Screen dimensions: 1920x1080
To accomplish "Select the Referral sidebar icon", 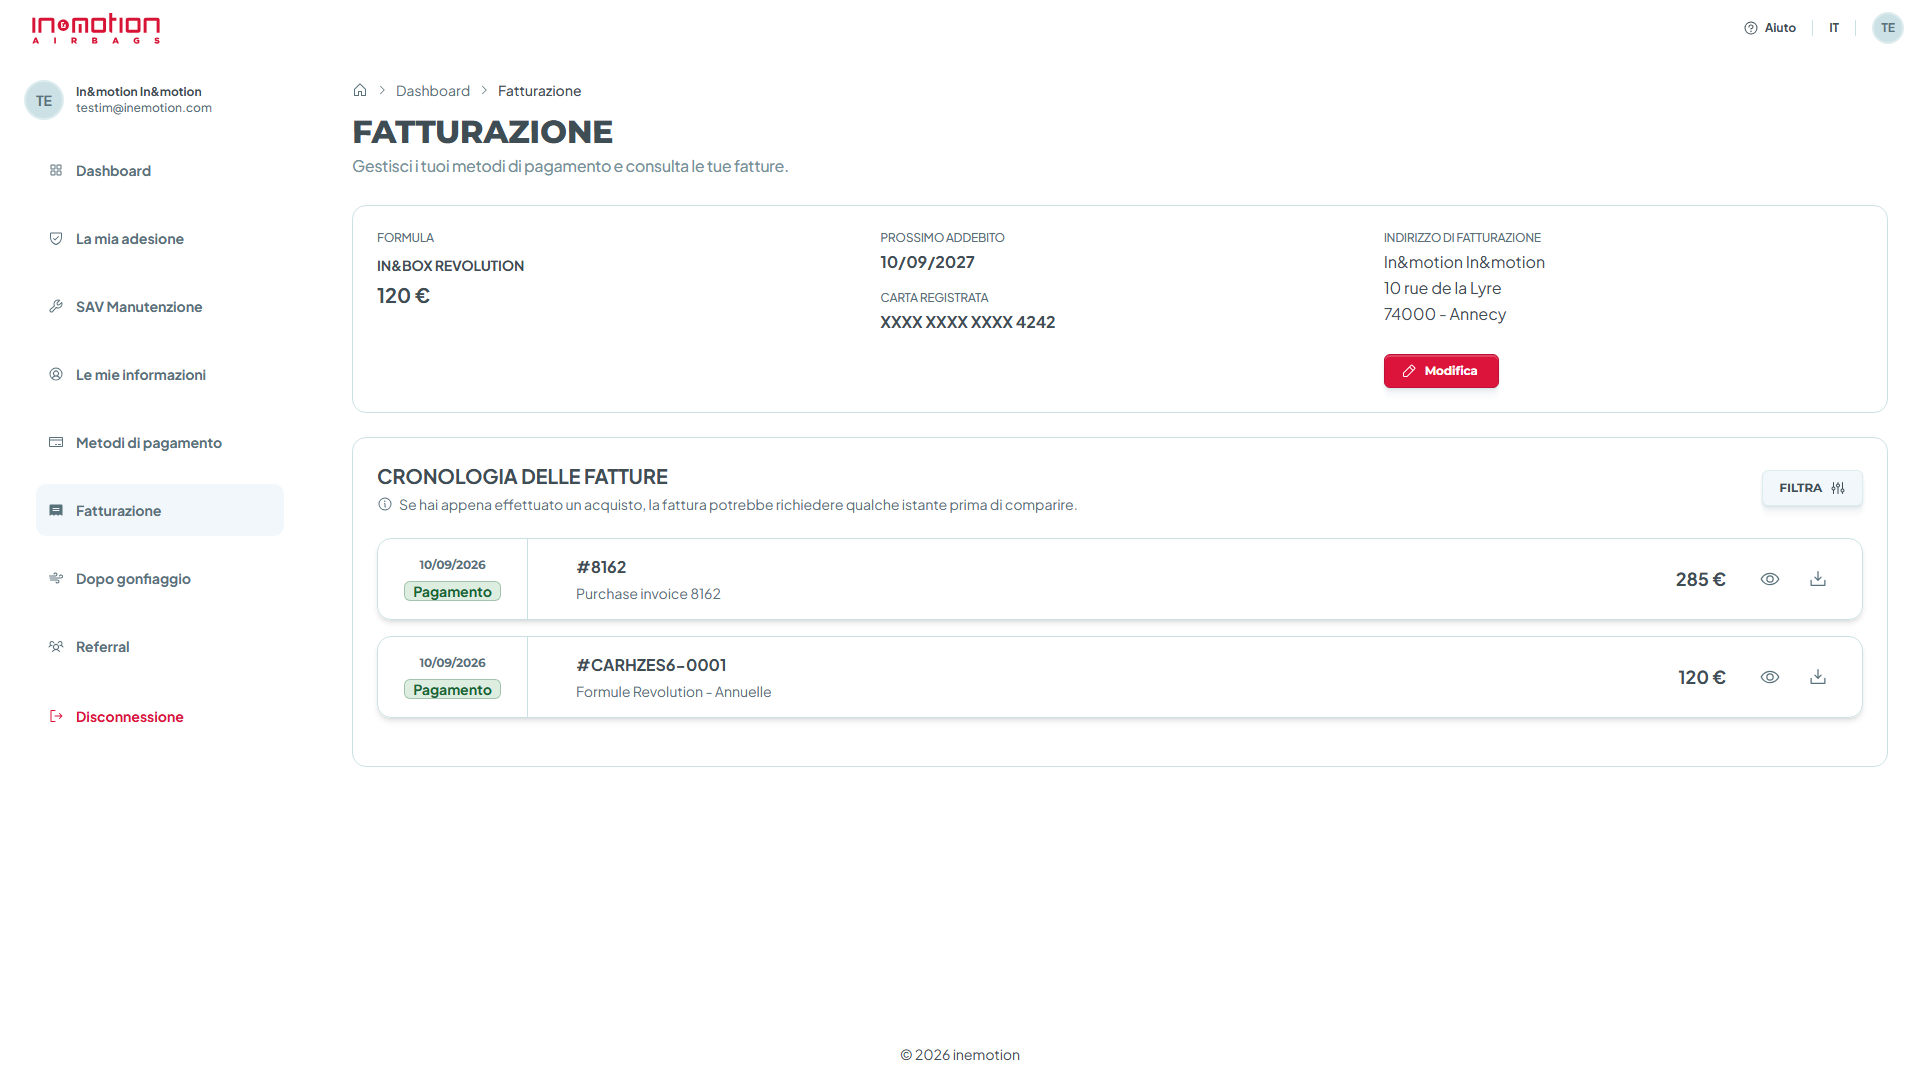I will pyautogui.click(x=56, y=646).
